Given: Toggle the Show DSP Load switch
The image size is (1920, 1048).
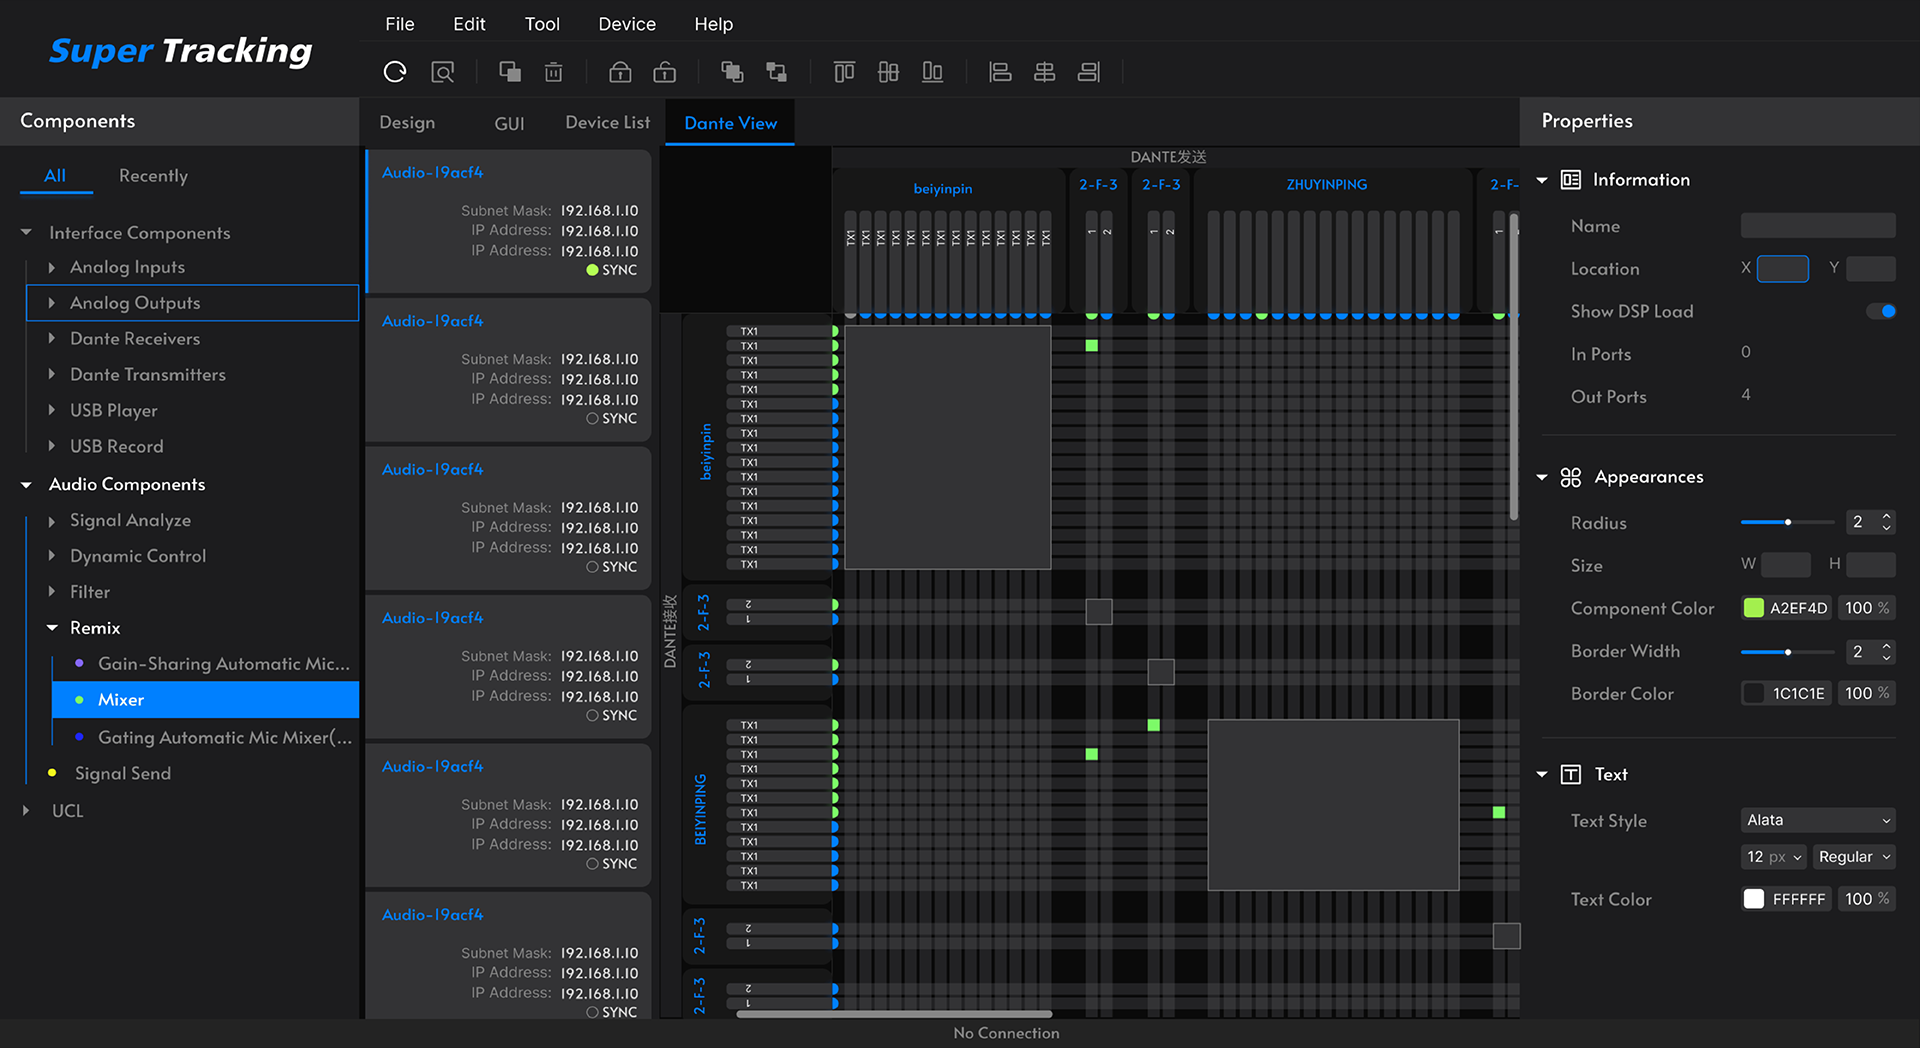Looking at the screenshot, I should [1880, 311].
